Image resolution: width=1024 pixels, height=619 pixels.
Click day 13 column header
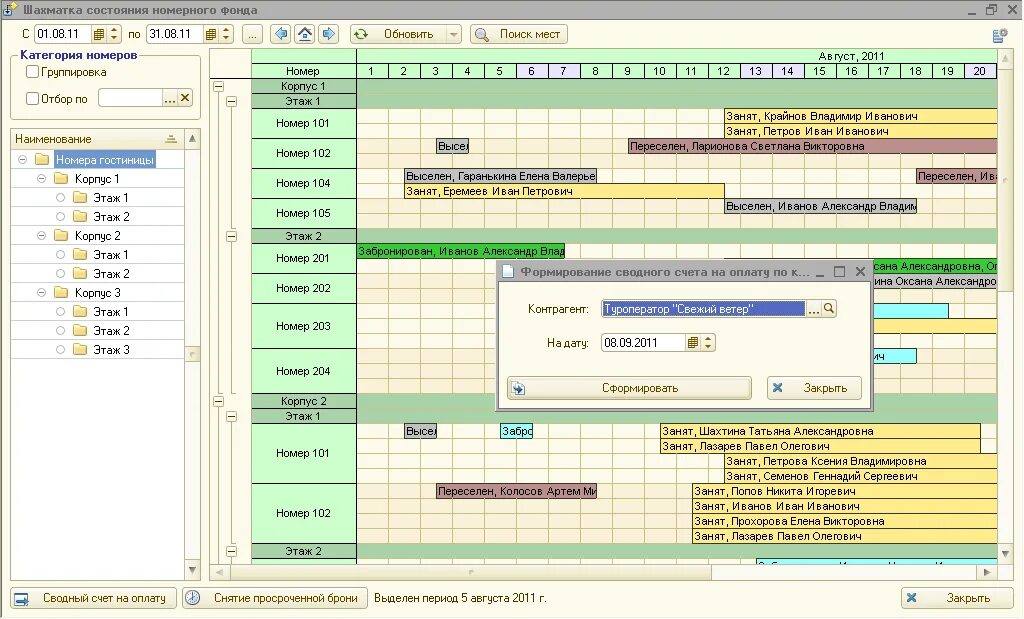pyautogui.click(x=756, y=71)
